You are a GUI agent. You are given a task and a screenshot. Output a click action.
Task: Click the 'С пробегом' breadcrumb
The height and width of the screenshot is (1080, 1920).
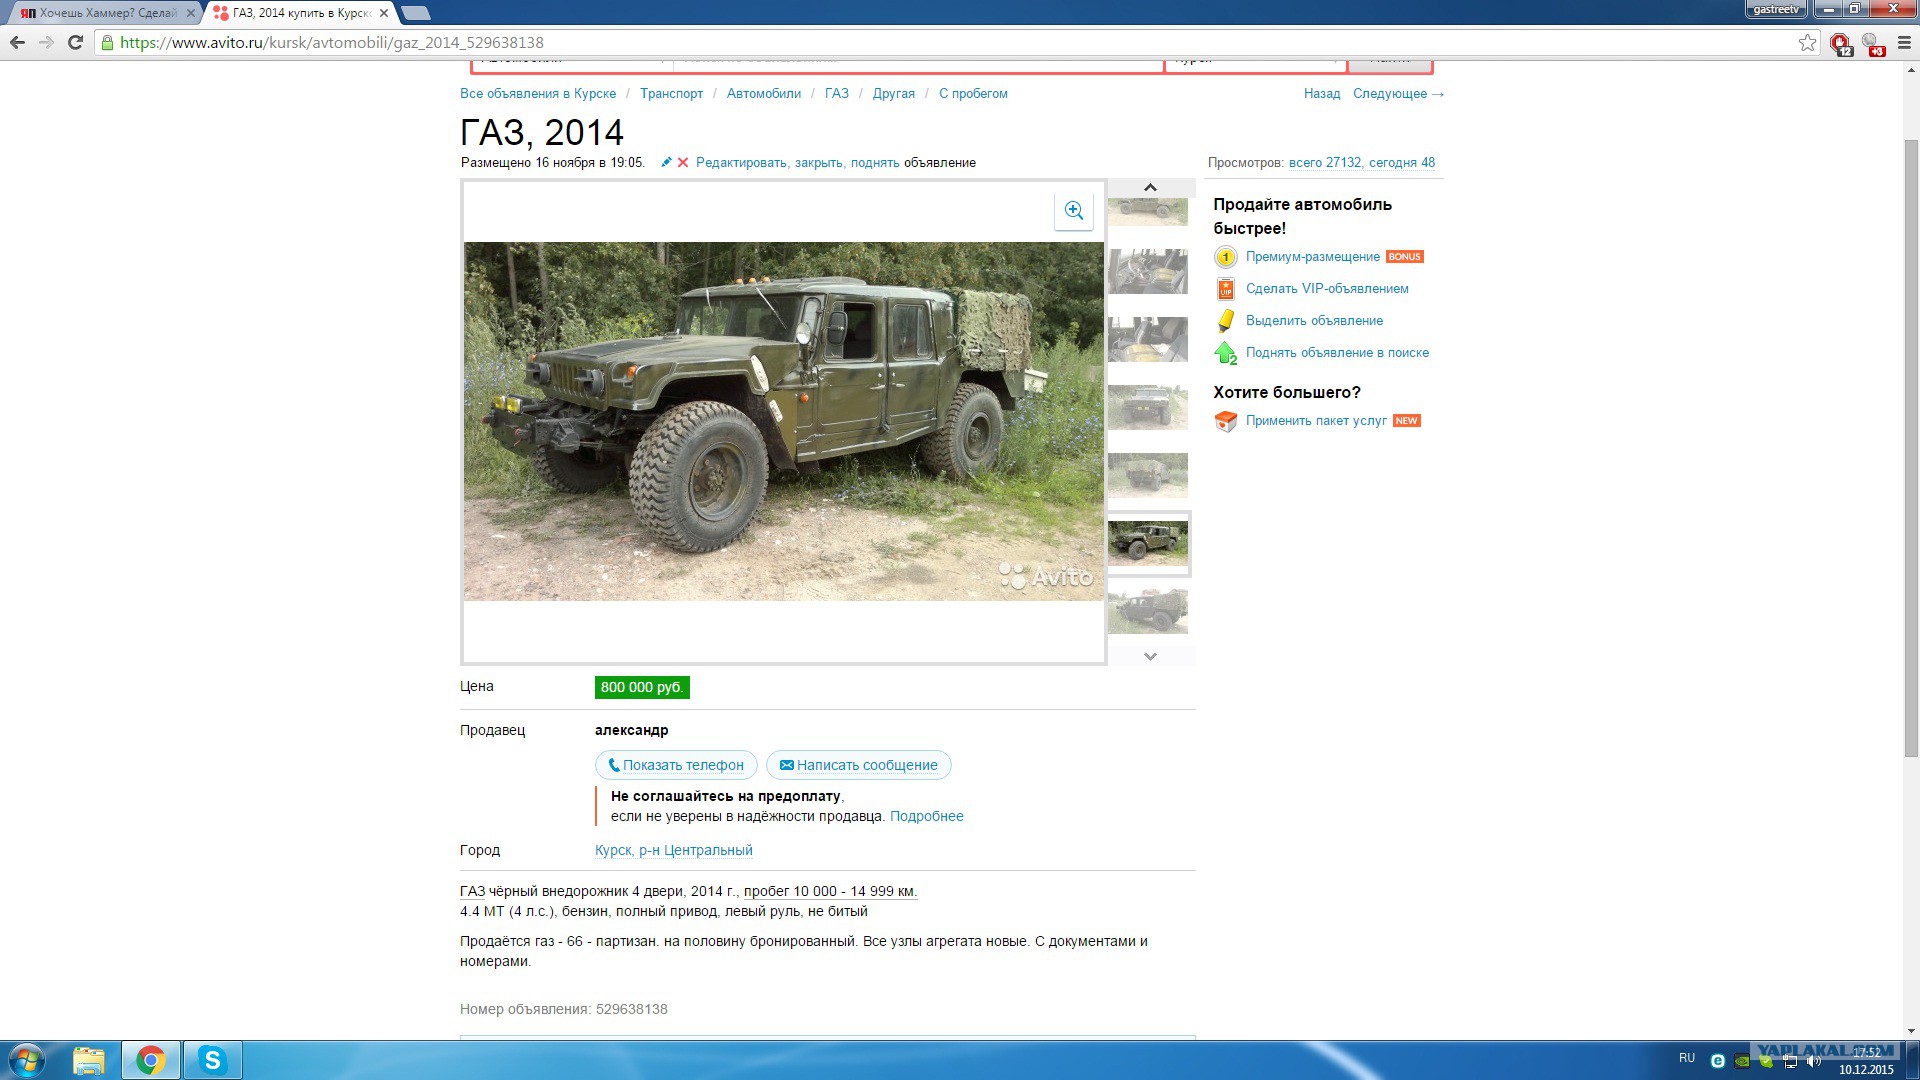(x=973, y=93)
